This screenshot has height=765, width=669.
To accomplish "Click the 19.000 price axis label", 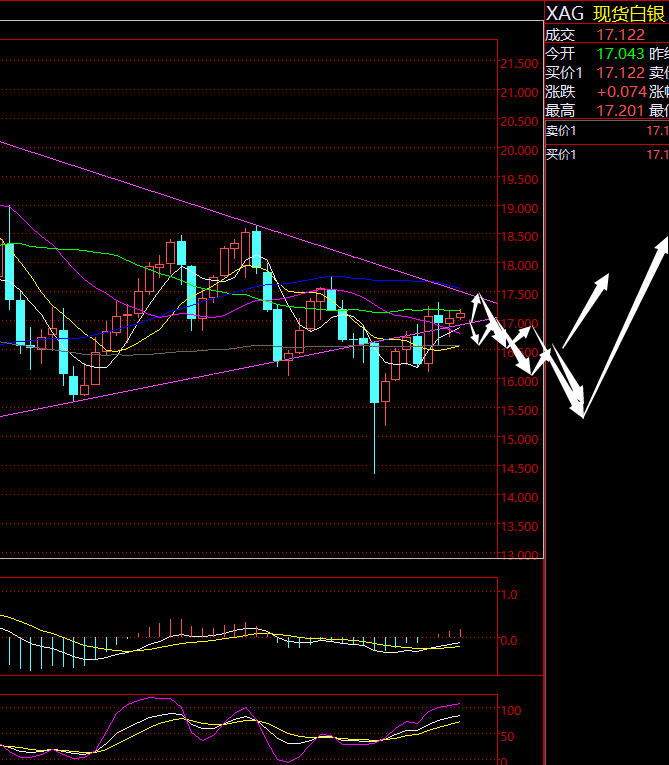I will click(519, 209).
